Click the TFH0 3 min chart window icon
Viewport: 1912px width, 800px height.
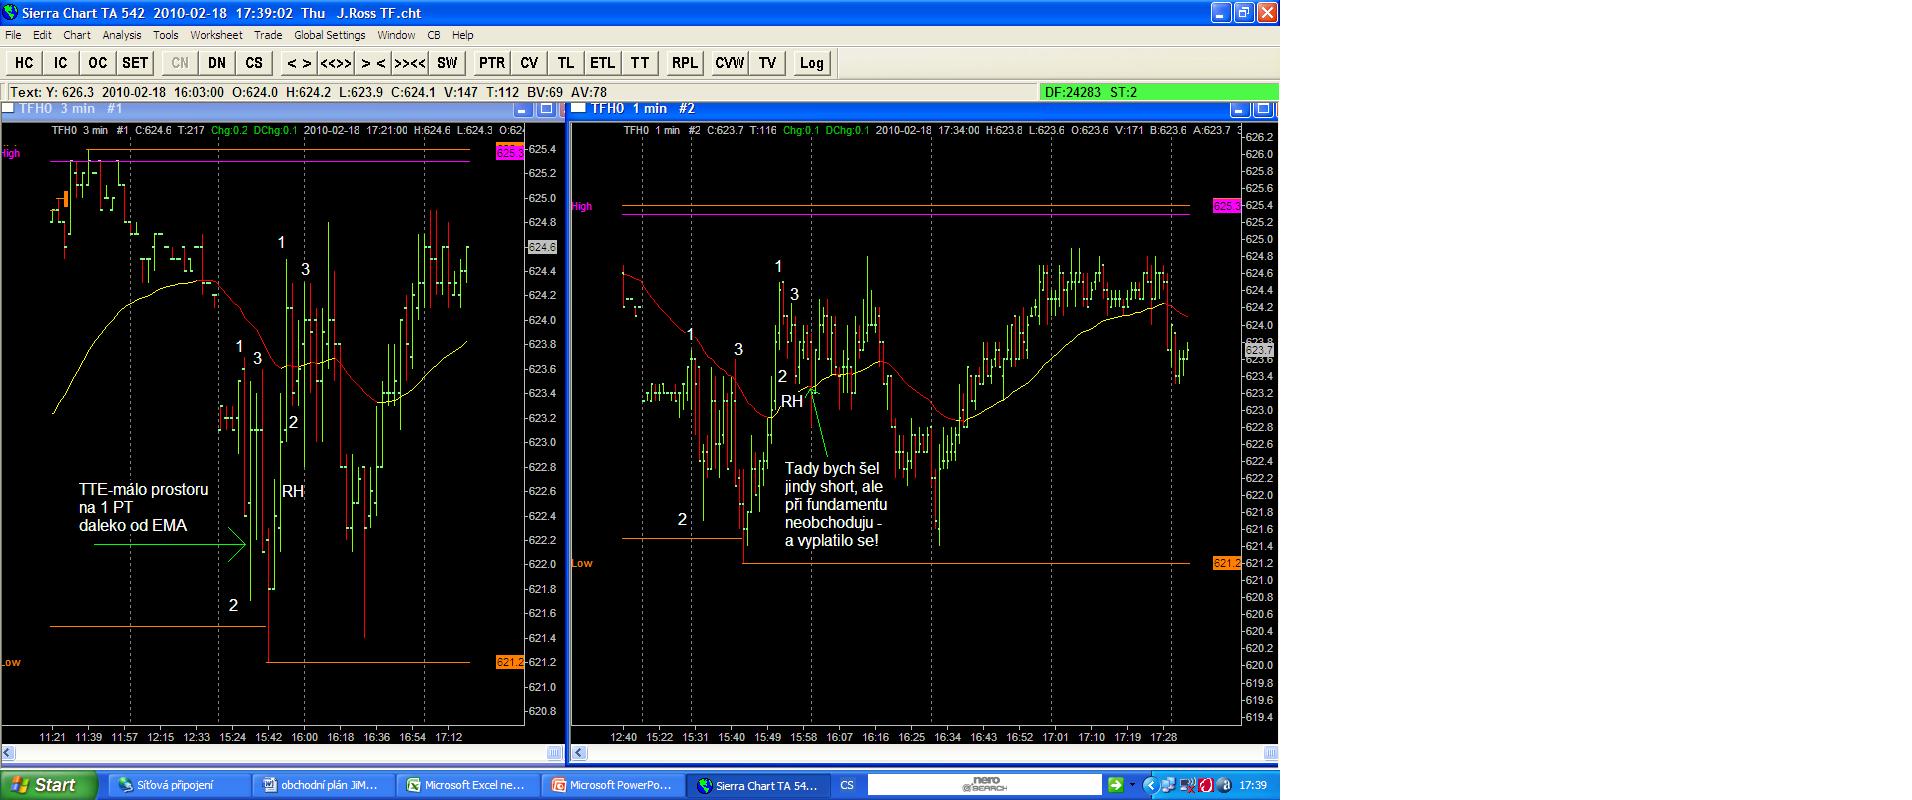[9, 109]
